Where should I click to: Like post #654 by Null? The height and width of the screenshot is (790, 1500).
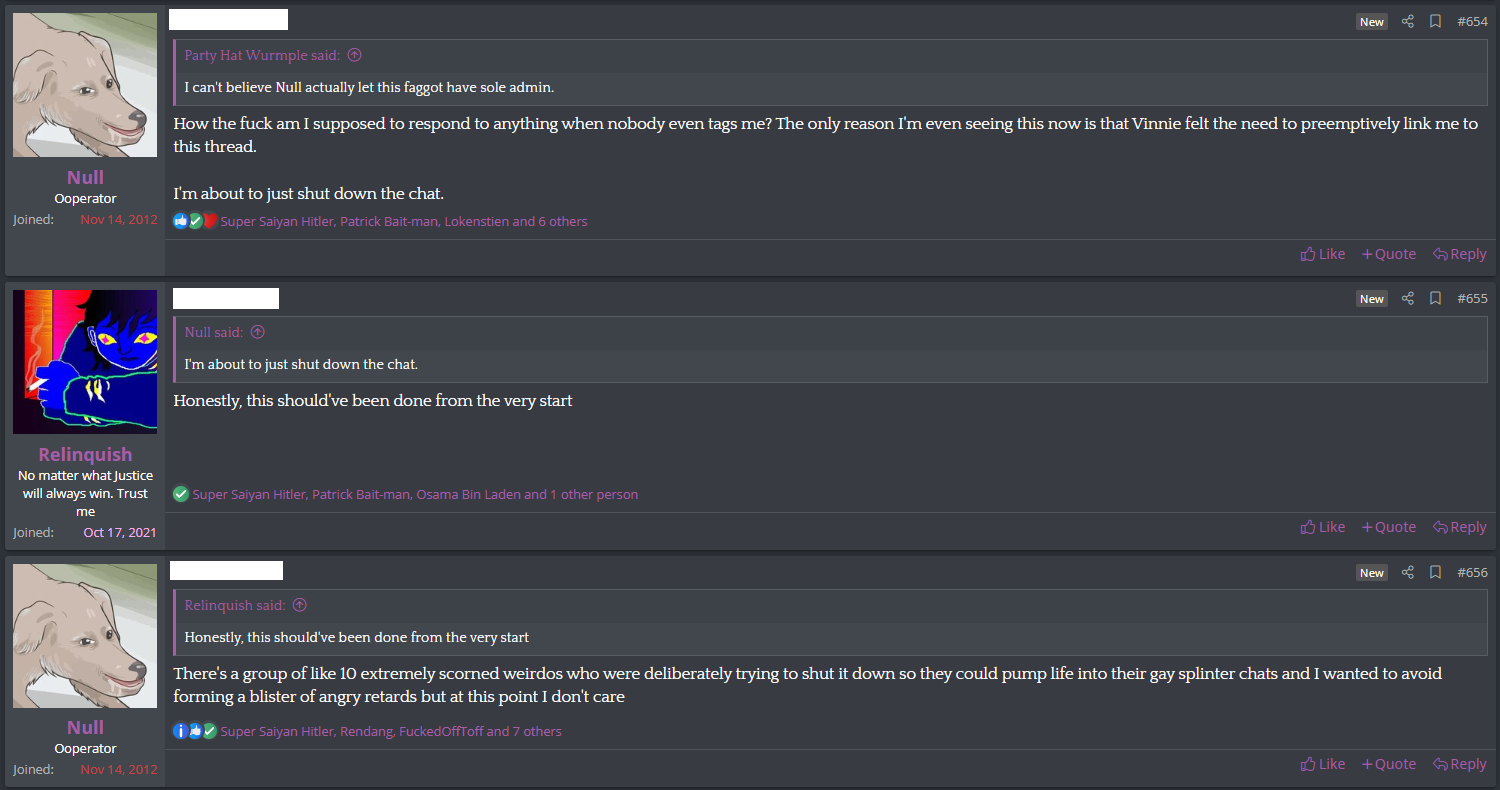pos(1322,254)
